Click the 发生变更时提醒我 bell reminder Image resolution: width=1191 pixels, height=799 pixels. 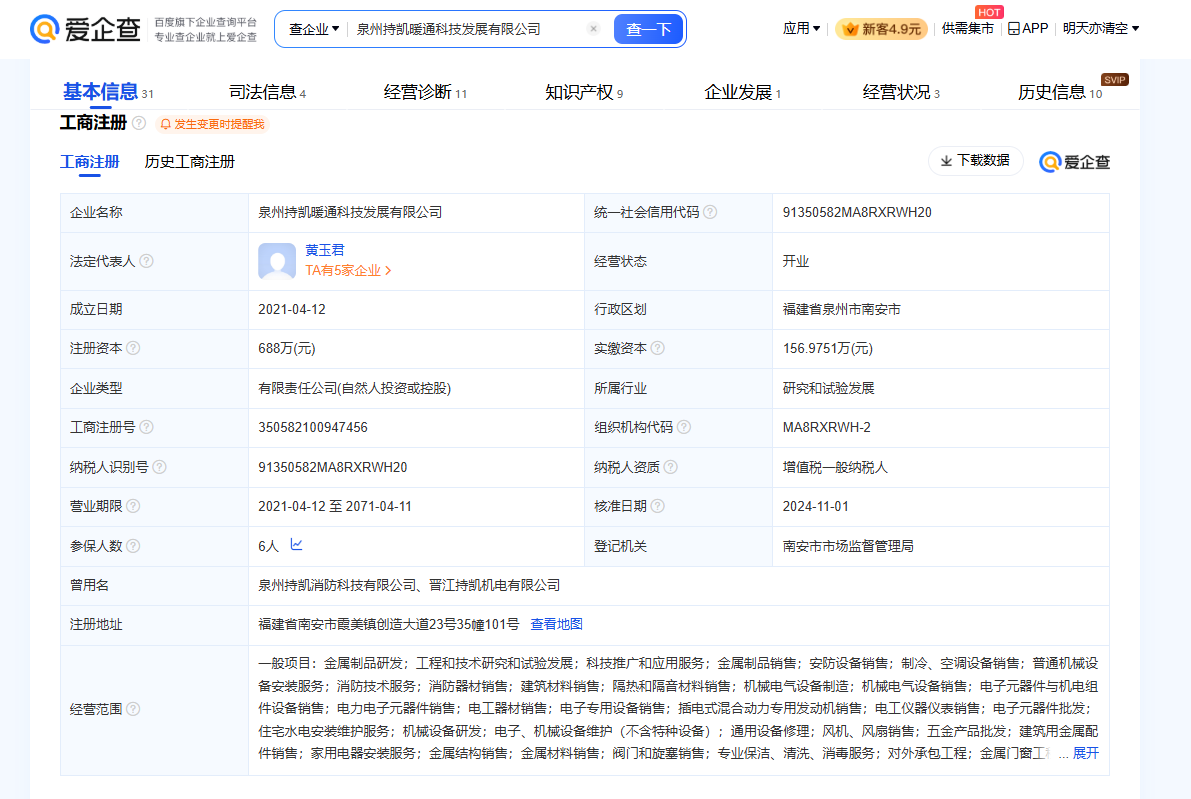coord(212,124)
